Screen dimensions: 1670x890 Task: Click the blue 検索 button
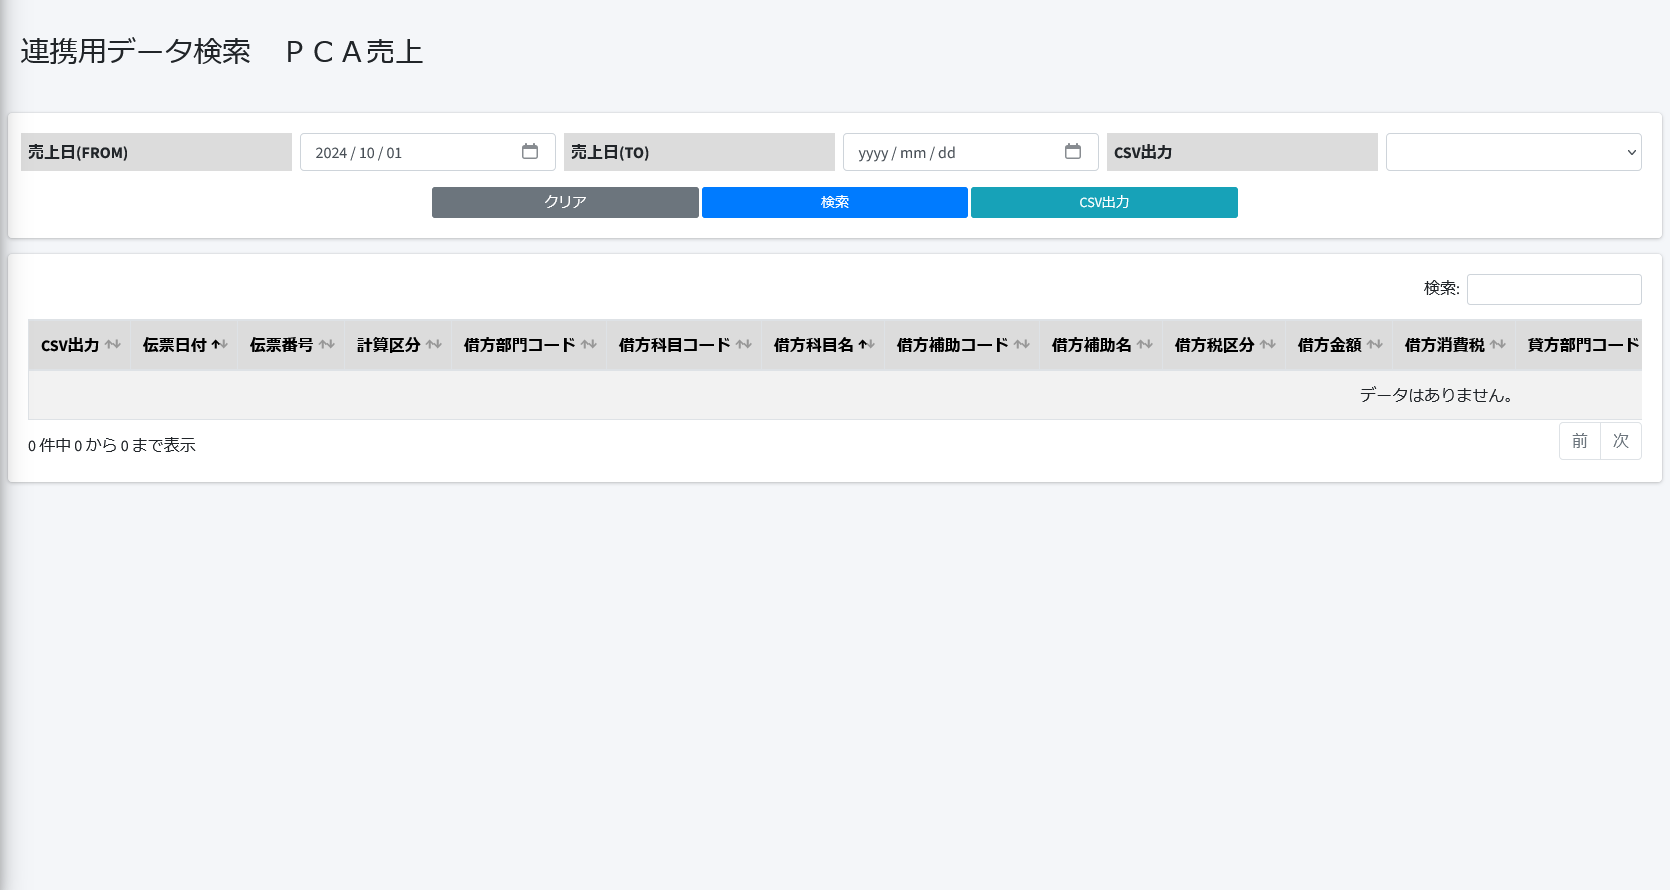[834, 202]
